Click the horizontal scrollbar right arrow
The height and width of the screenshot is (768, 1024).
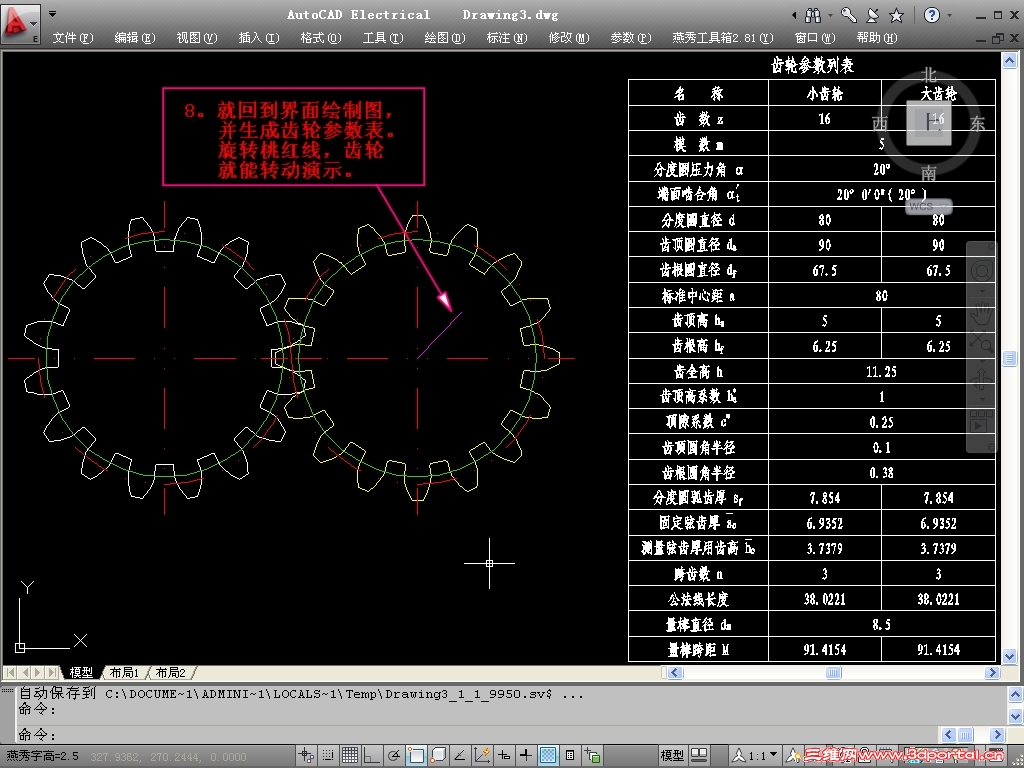pos(993,672)
